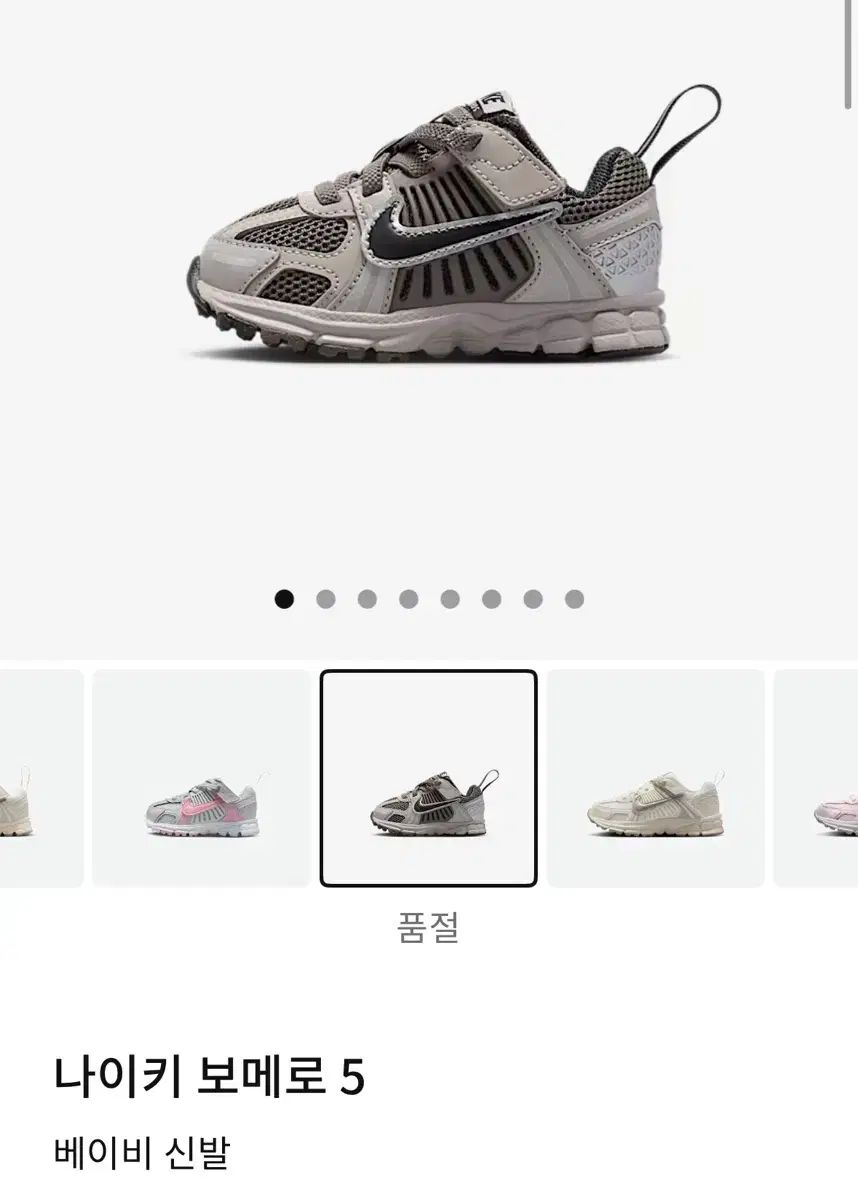Select the first carousel pagination dot
The height and width of the screenshot is (1200, 858).
pyautogui.click(x=285, y=599)
